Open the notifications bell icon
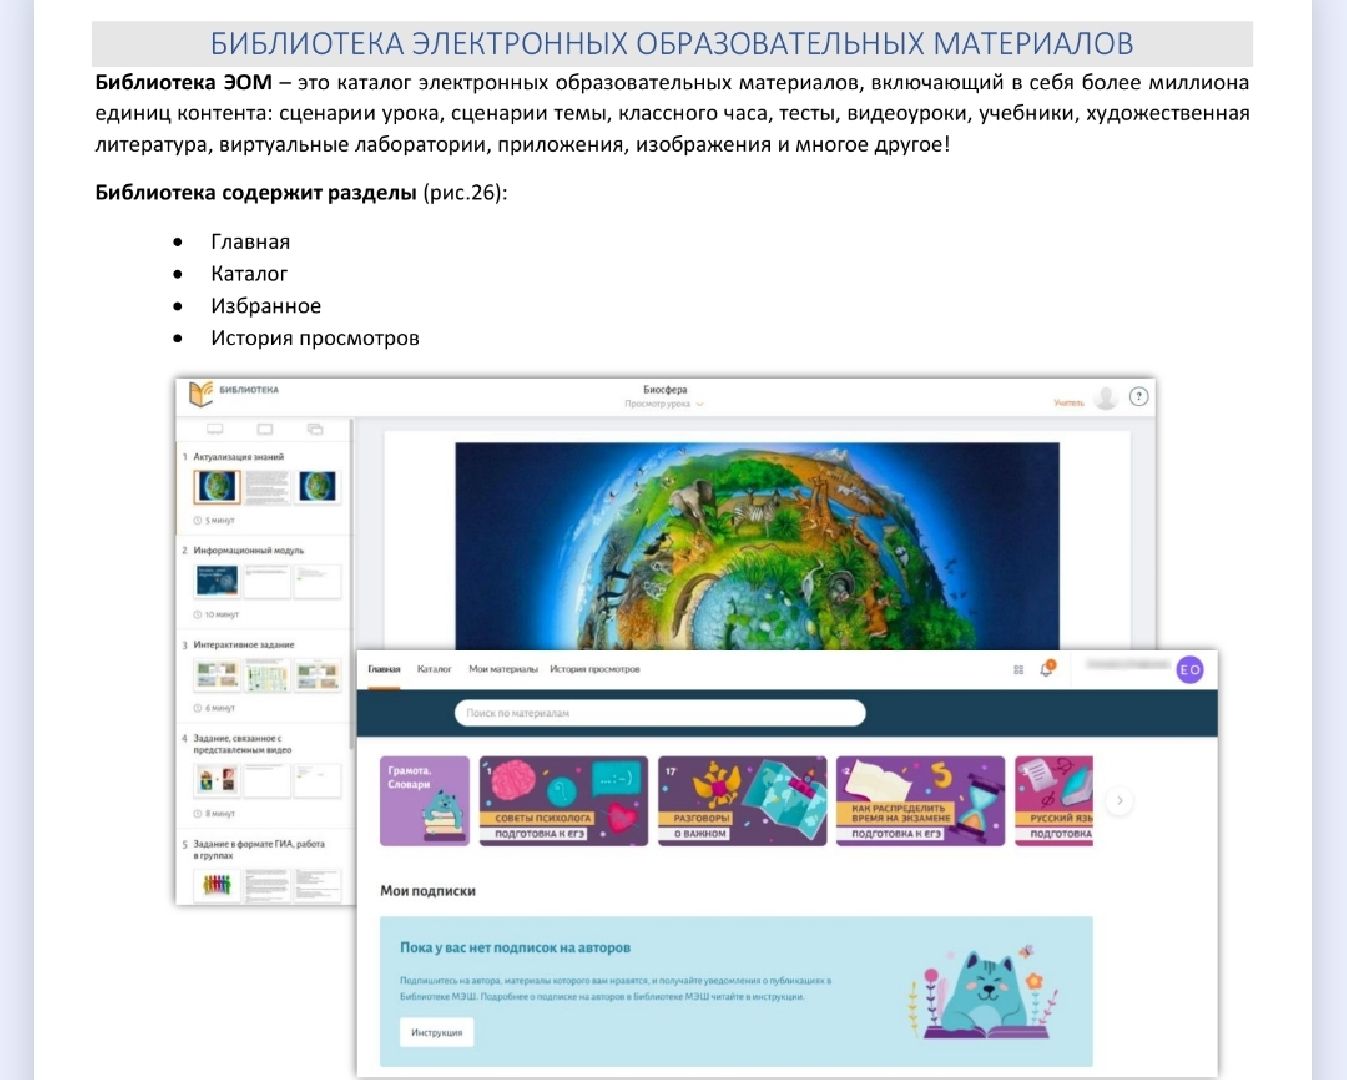Screen dimensions: 1347x1080 click(1047, 669)
